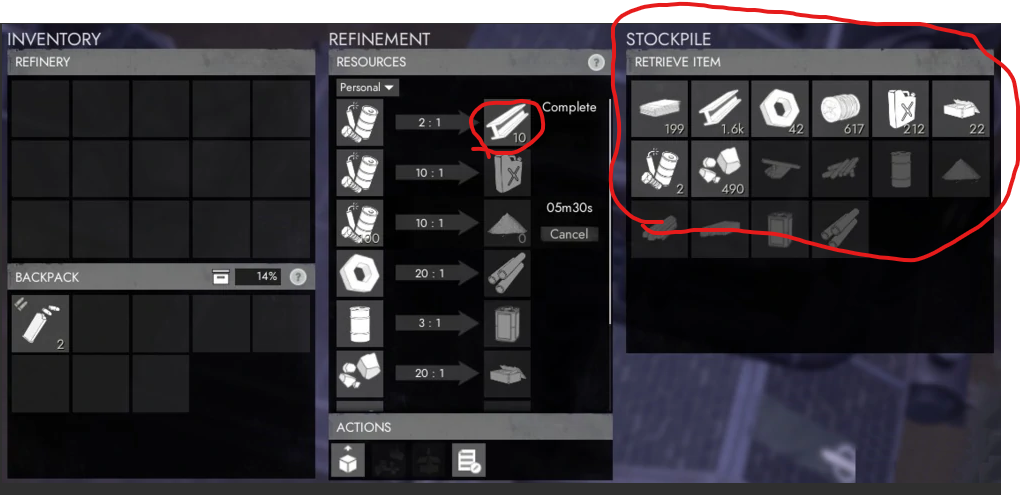Open the help icon in Resources header

[595, 62]
